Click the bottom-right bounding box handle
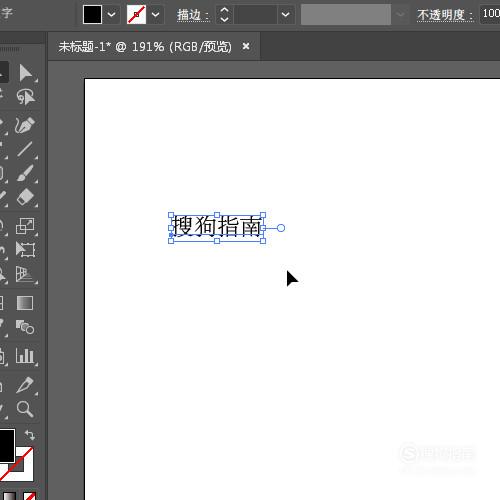 coord(263,241)
